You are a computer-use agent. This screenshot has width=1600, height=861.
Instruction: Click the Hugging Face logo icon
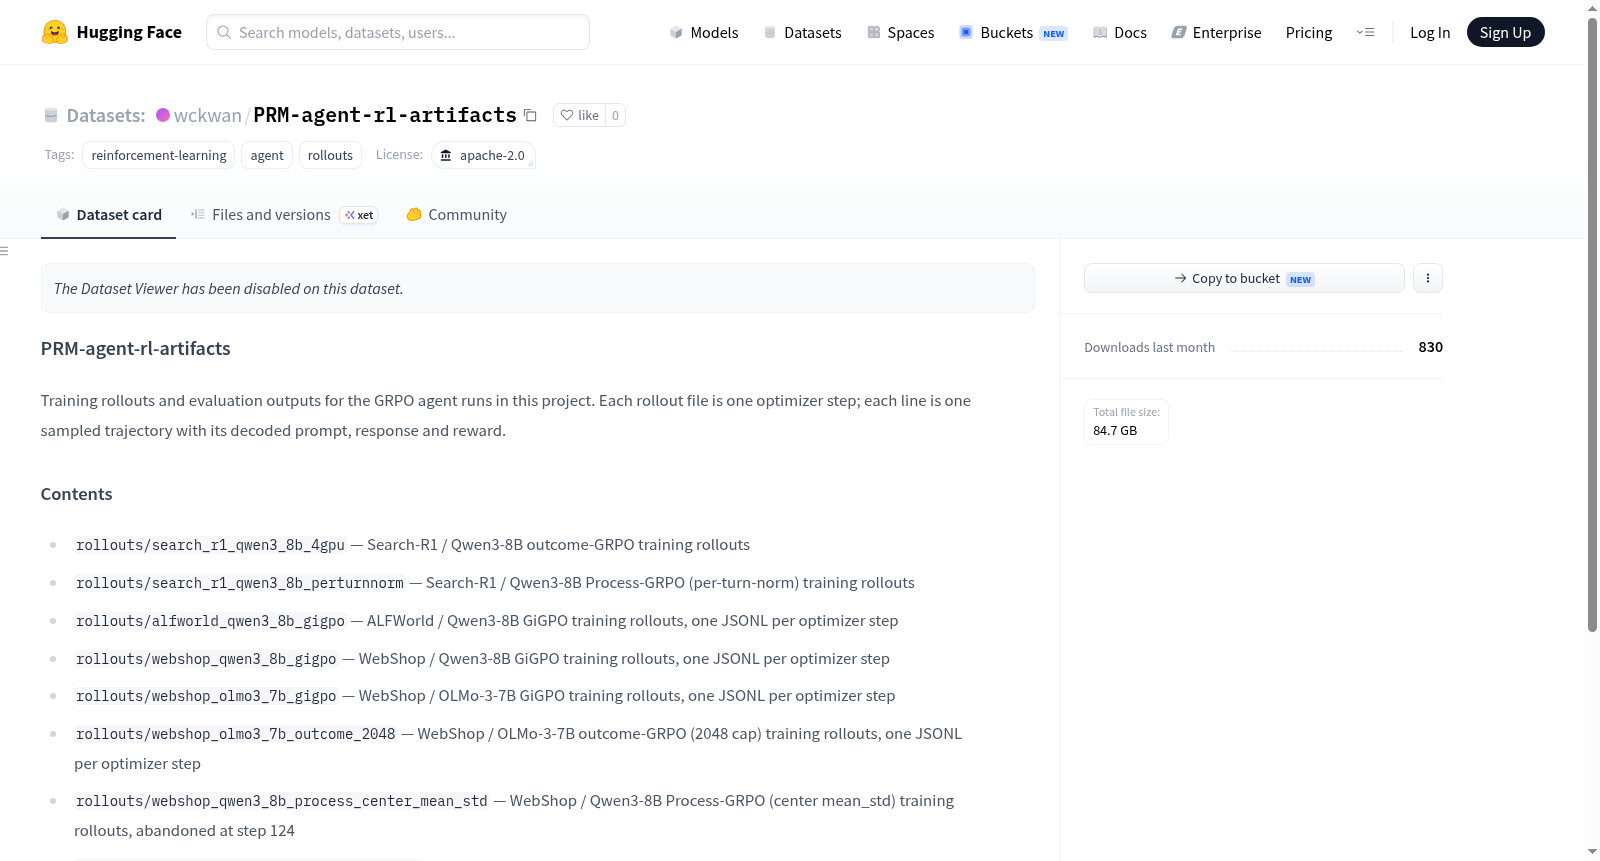pos(55,32)
